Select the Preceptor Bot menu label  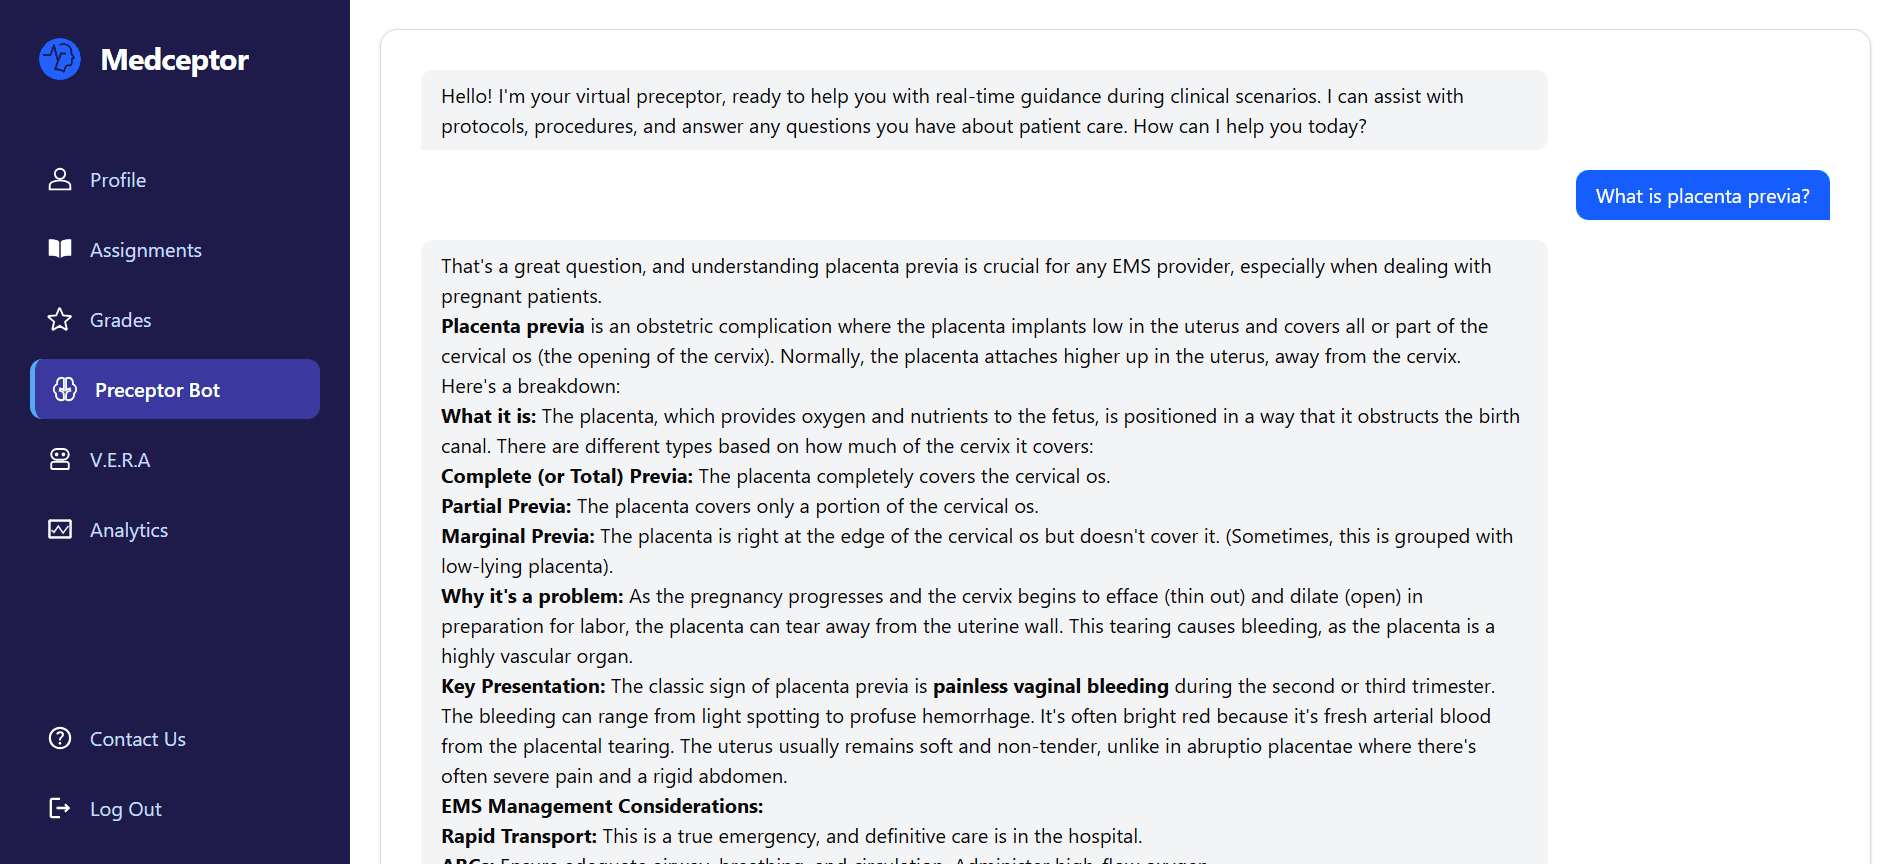coord(157,391)
